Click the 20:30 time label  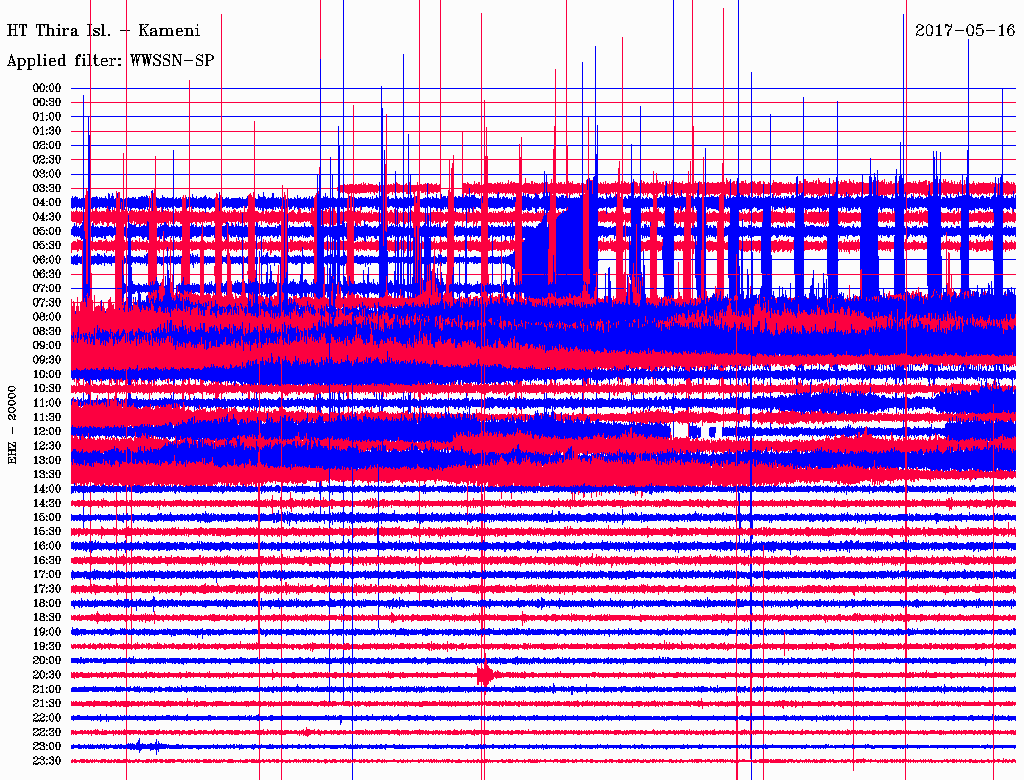tap(47, 675)
